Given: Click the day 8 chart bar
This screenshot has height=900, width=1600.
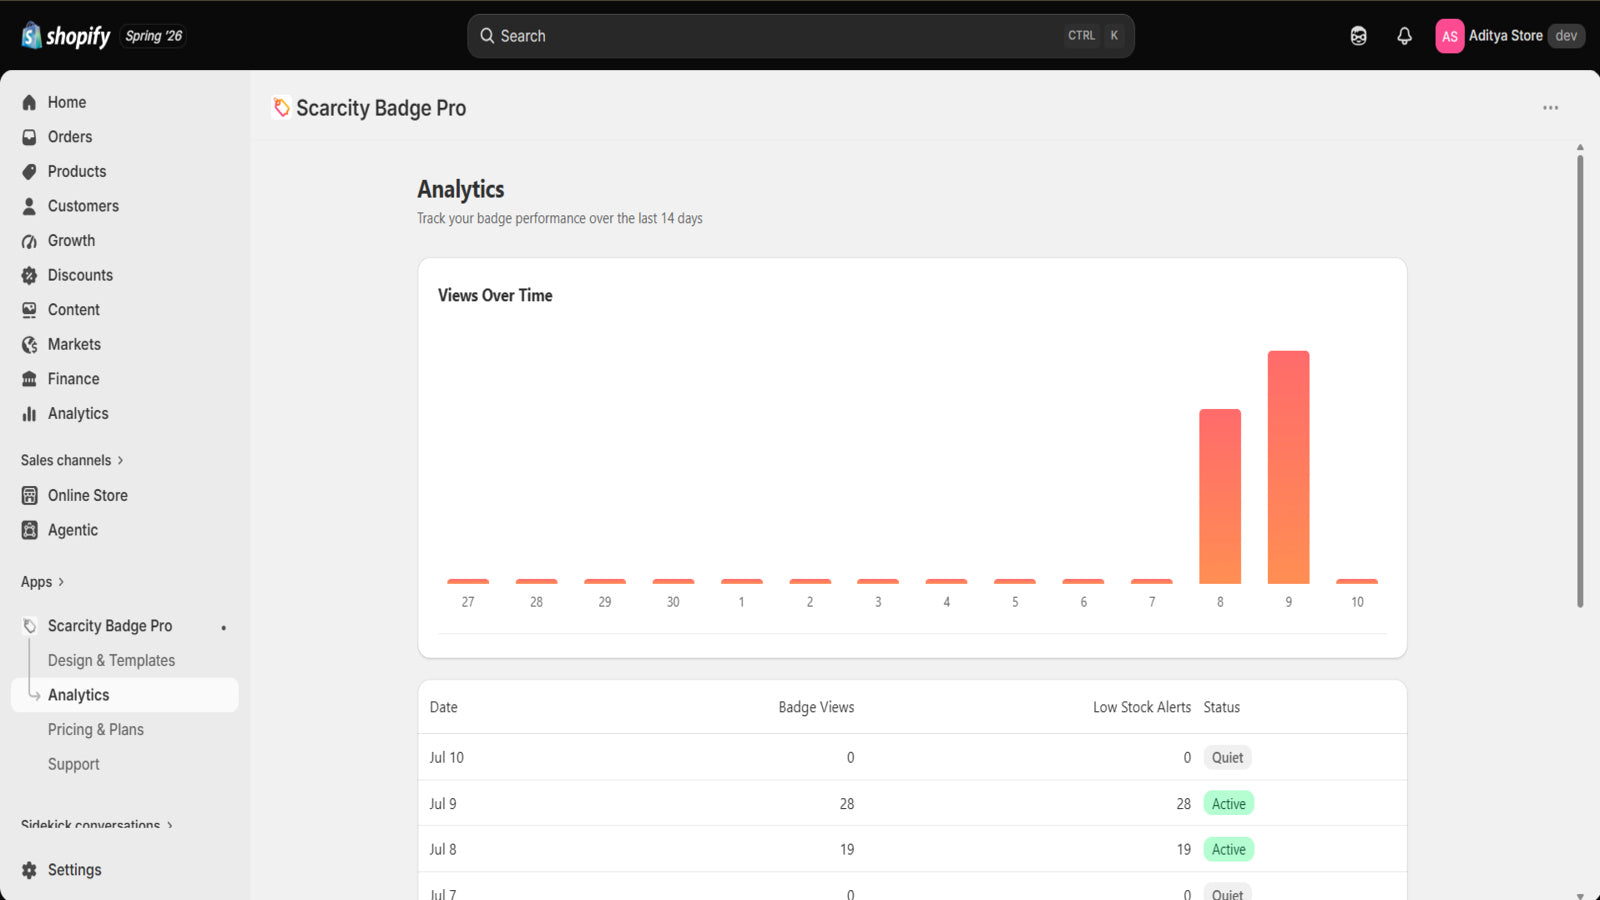Looking at the screenshot, I should pyautogui.click(x=1220, y=496).
